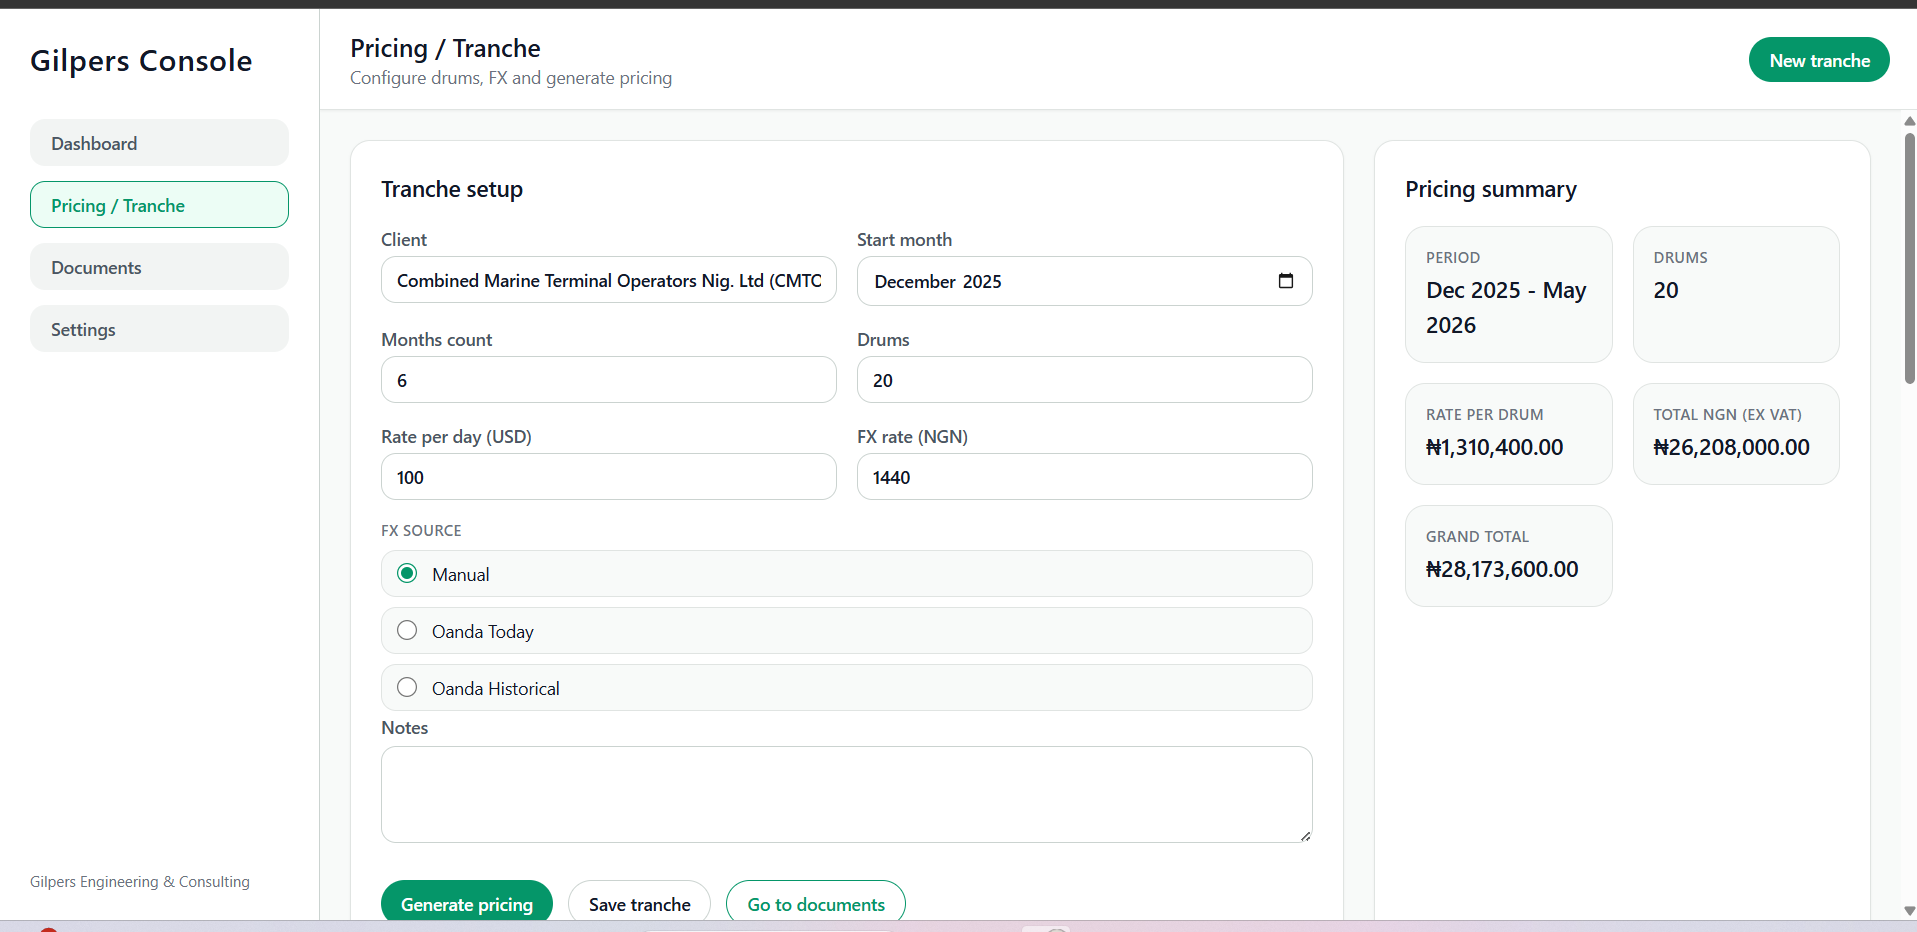
Task: Click Save tranche
Action: coord(639,903)
